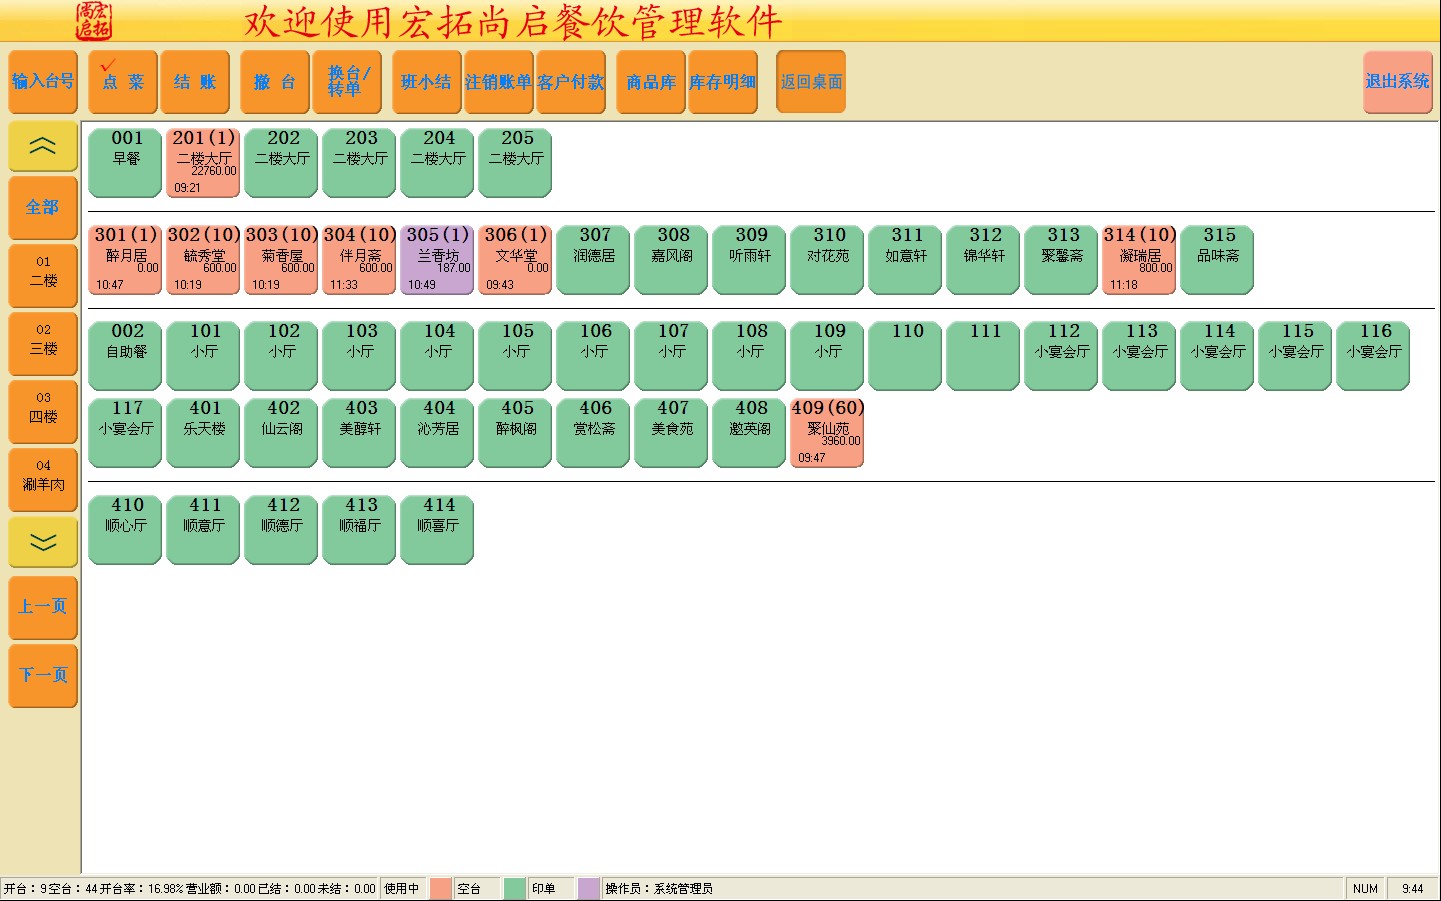Click the 输入台号 table number field
Viewport: 1441px width, 901px height.
(x=43, y=82)
